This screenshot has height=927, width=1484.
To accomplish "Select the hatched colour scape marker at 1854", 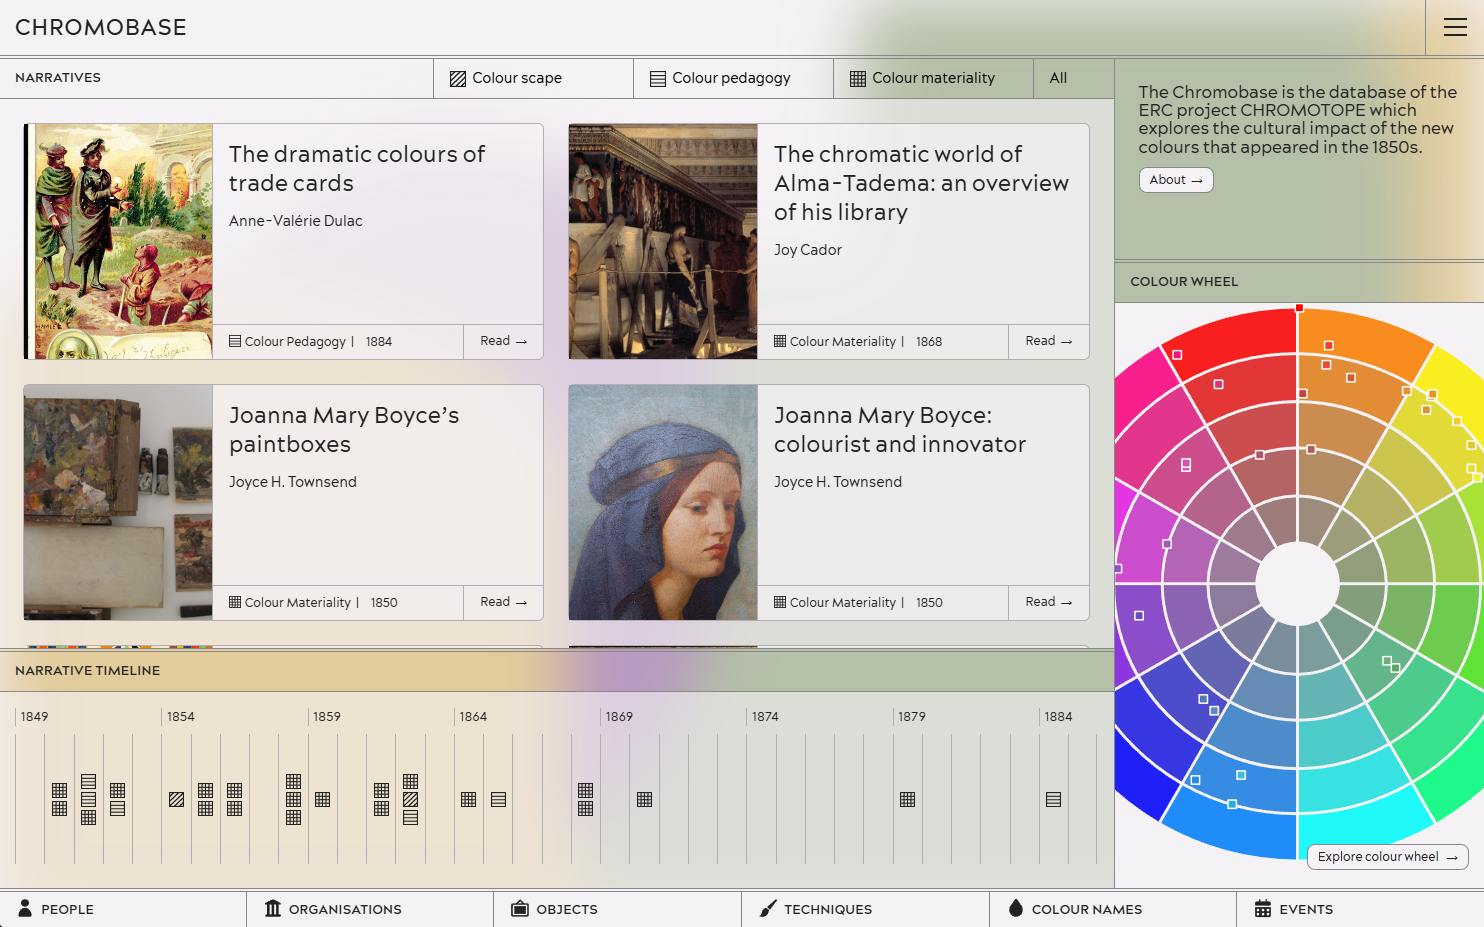I will (x=177, y=800).
